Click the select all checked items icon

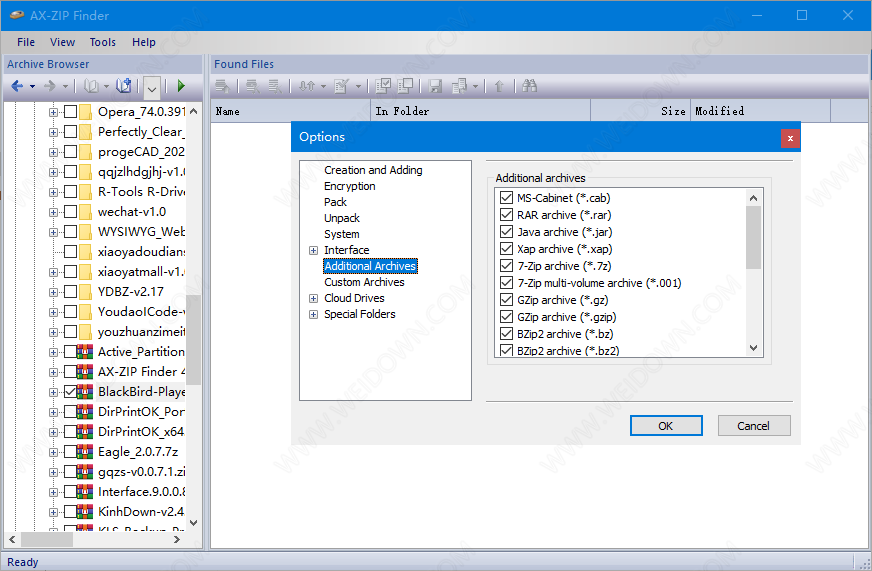(x=383, y=86)
